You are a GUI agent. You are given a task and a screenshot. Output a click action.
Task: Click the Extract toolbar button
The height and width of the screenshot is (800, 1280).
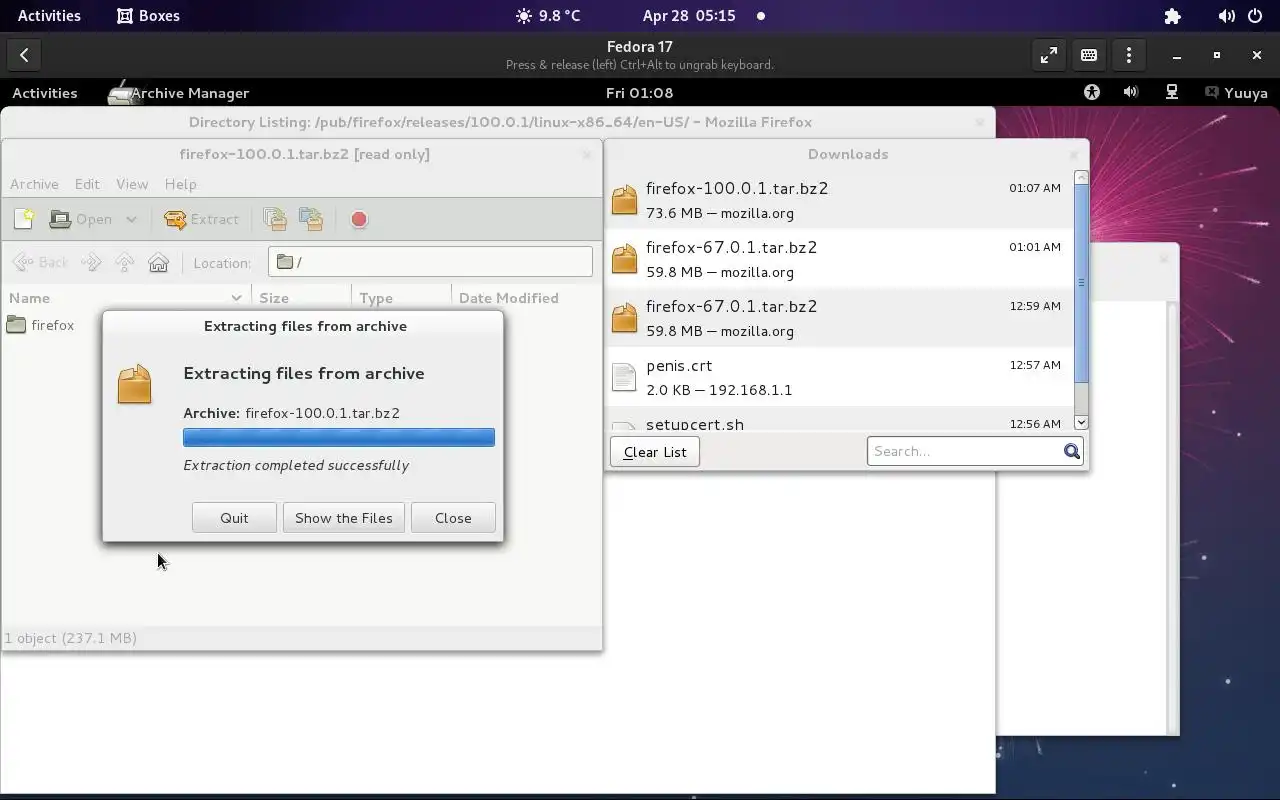tap(201, 219)
